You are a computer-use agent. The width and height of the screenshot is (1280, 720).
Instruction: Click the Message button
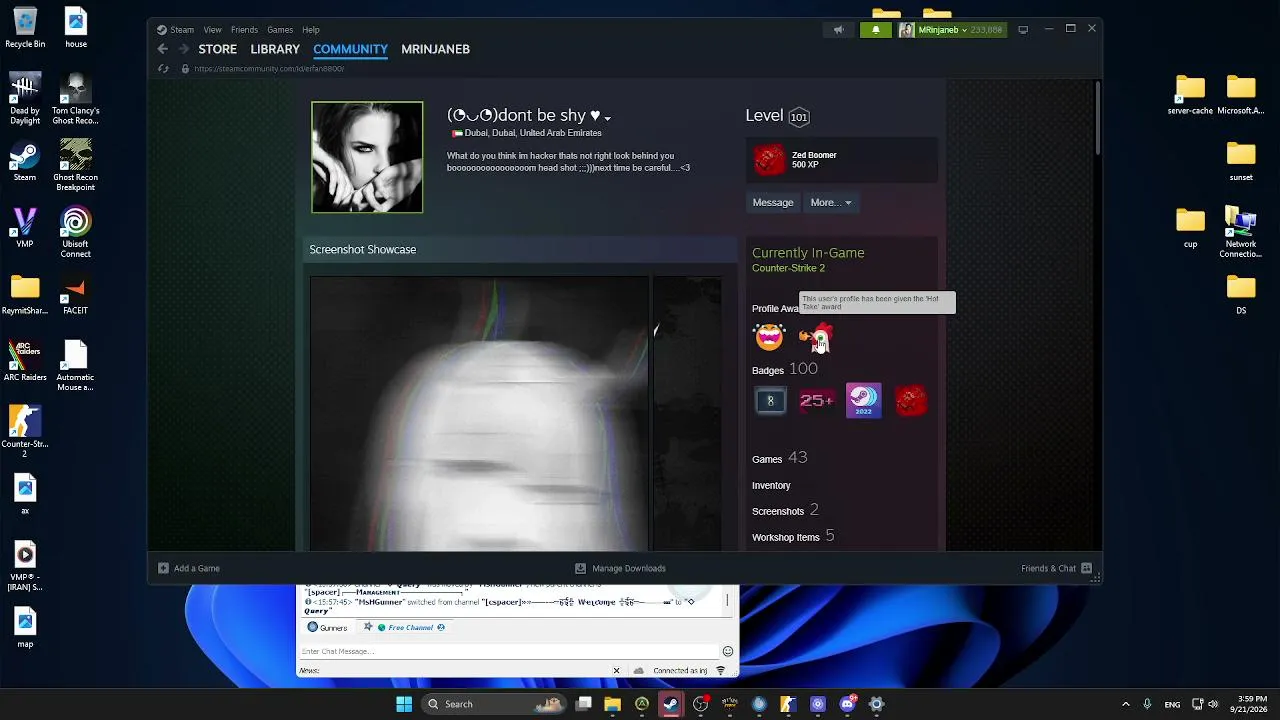coord(773,202)
